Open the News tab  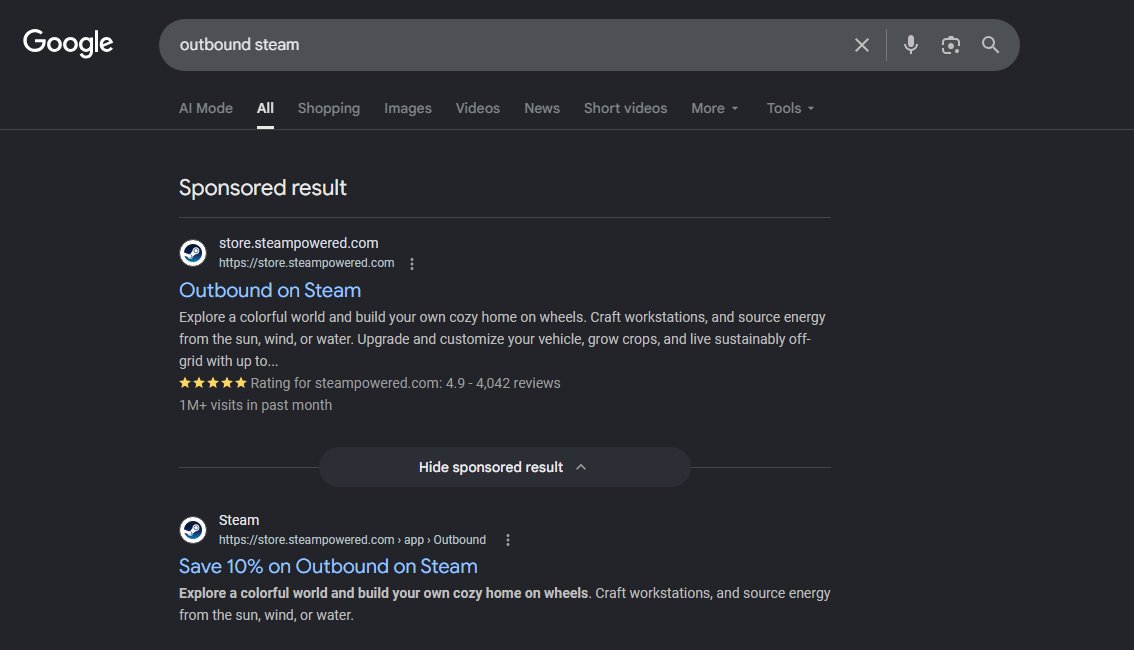(x=542, y=108)
